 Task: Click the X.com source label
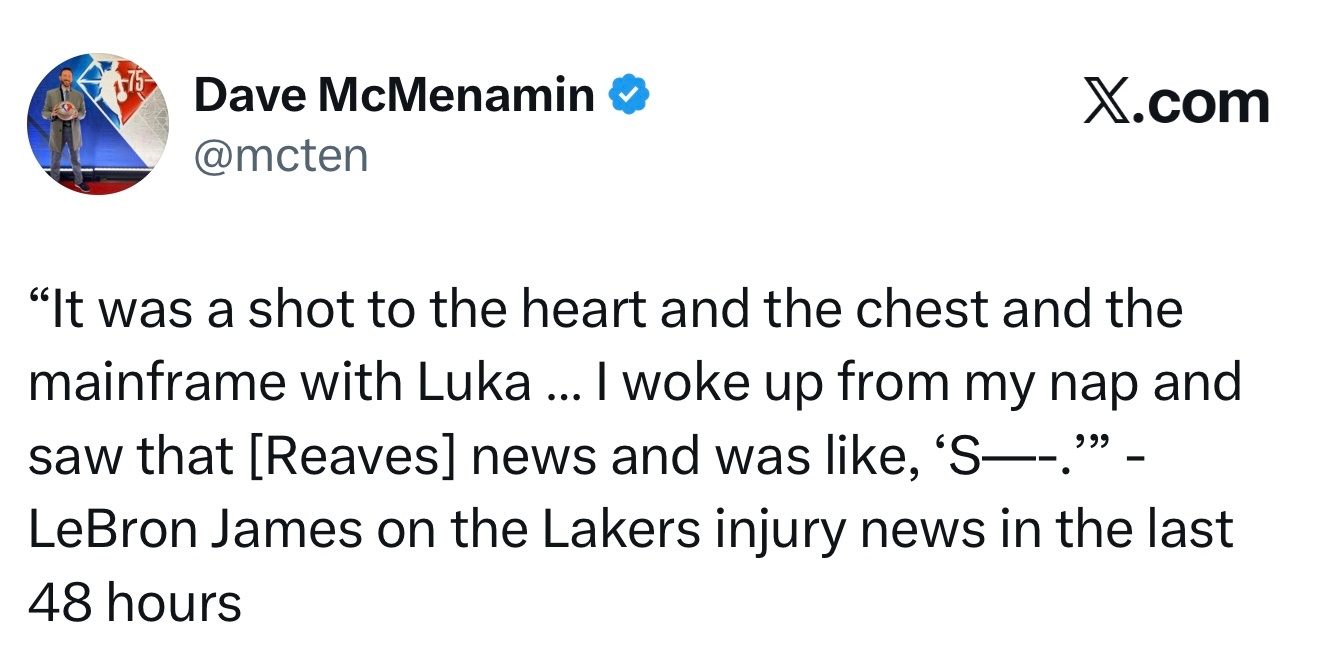pyautogui.click(x=1176, y=102)
